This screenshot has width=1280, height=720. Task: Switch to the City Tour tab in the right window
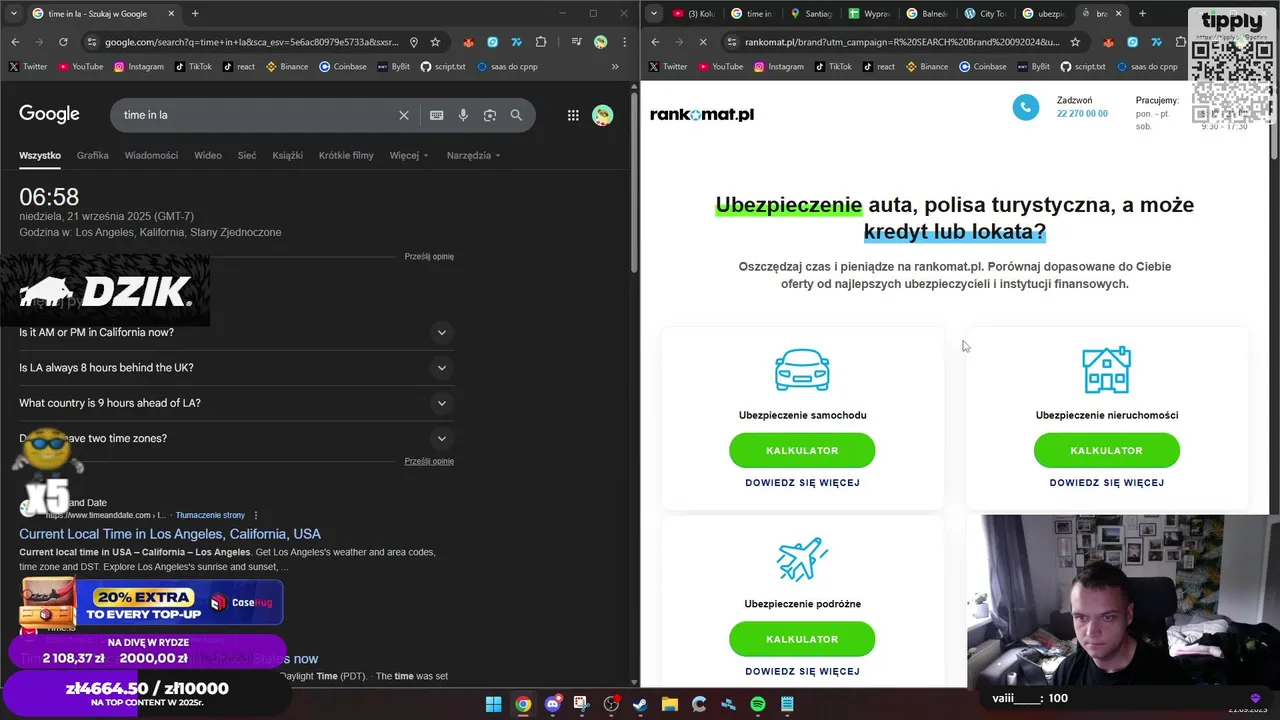pos(985,13)
